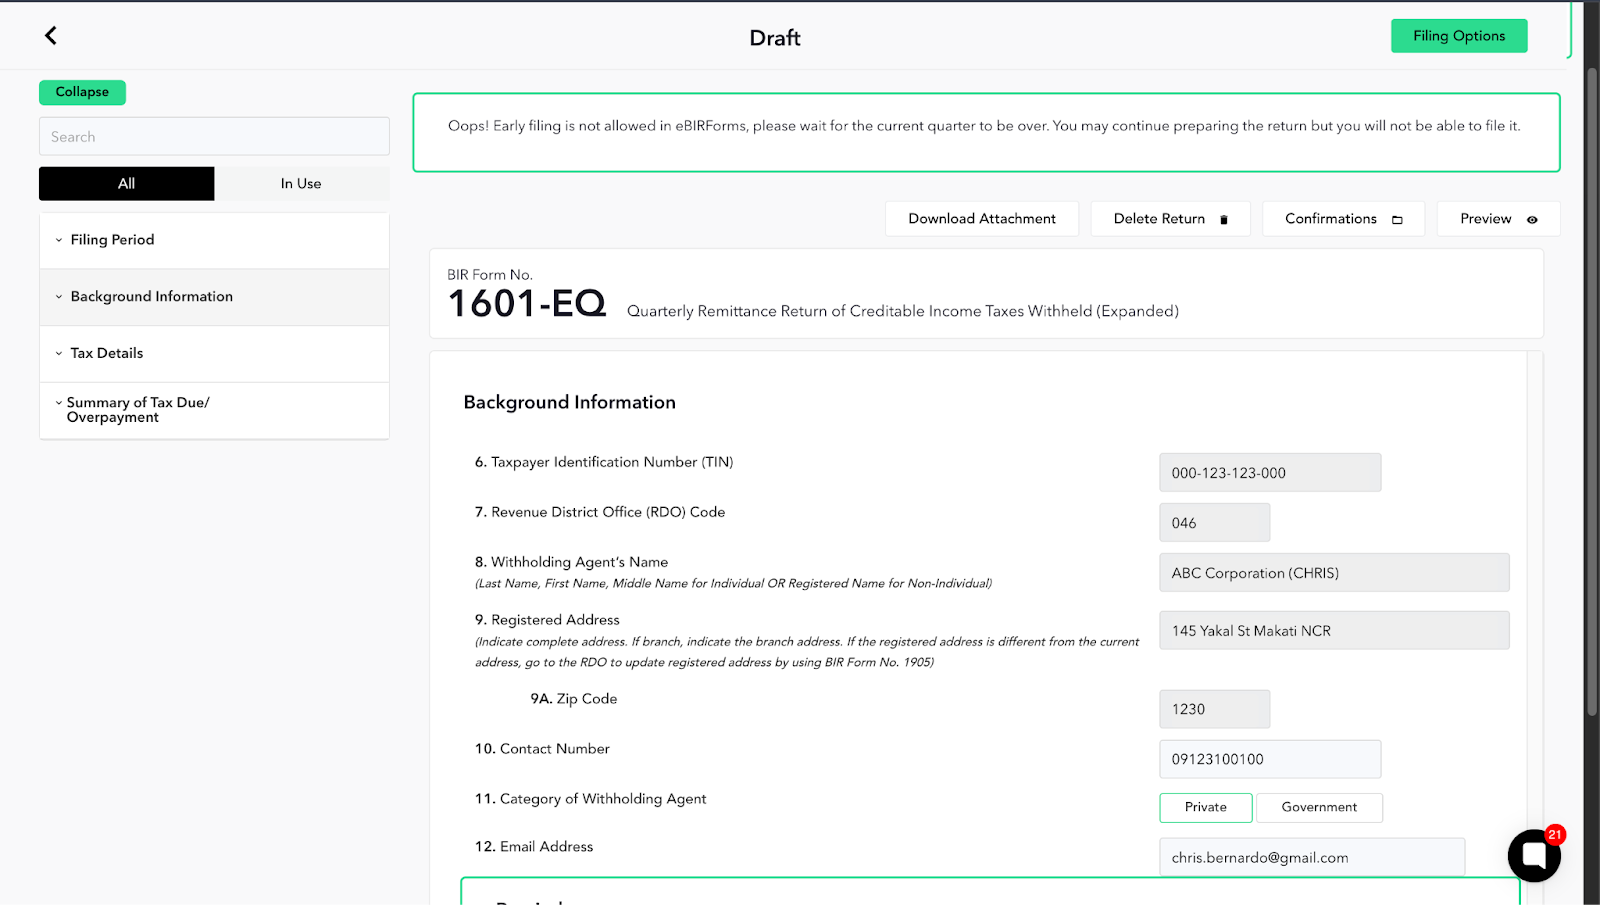Click Download Attachment button

coord(981,219)
